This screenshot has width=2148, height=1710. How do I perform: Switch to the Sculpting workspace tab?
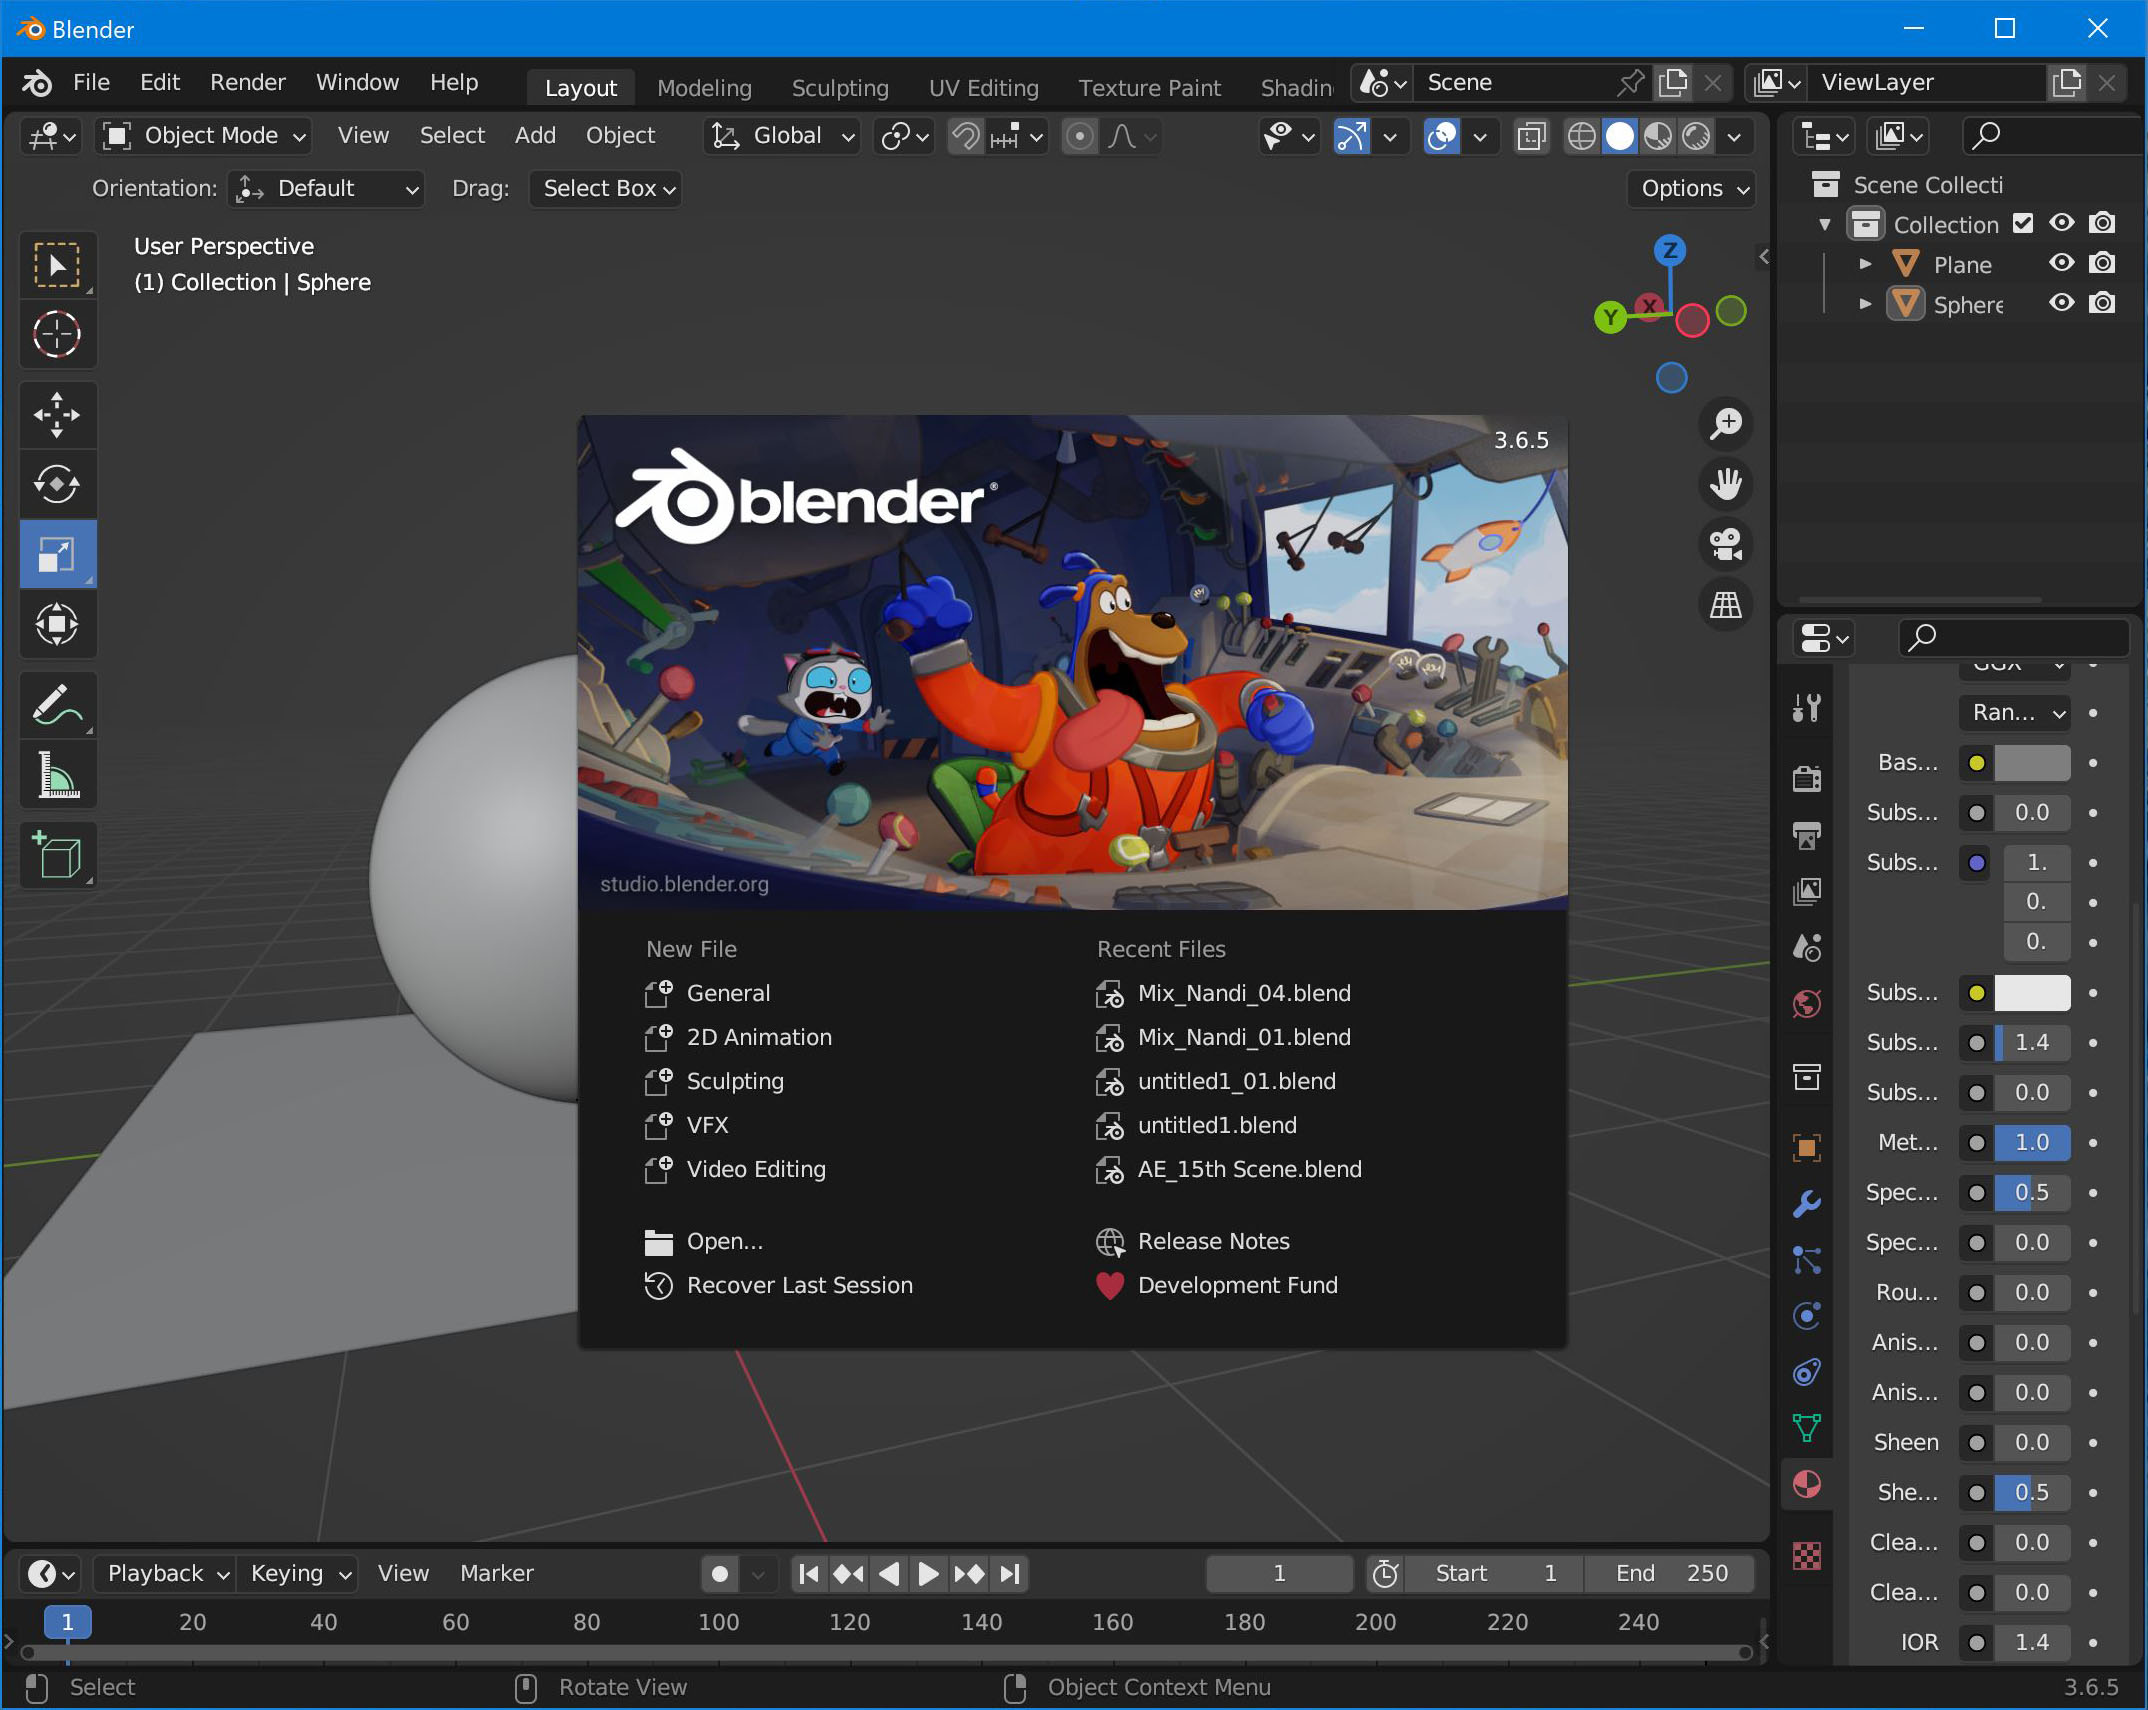tap(839, 88)
